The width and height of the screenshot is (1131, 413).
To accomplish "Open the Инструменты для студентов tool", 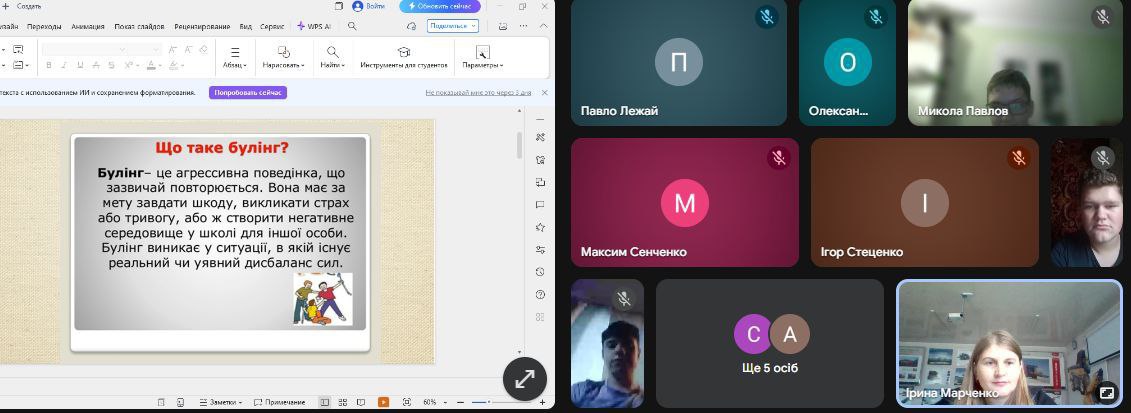I will click(403, 58).
